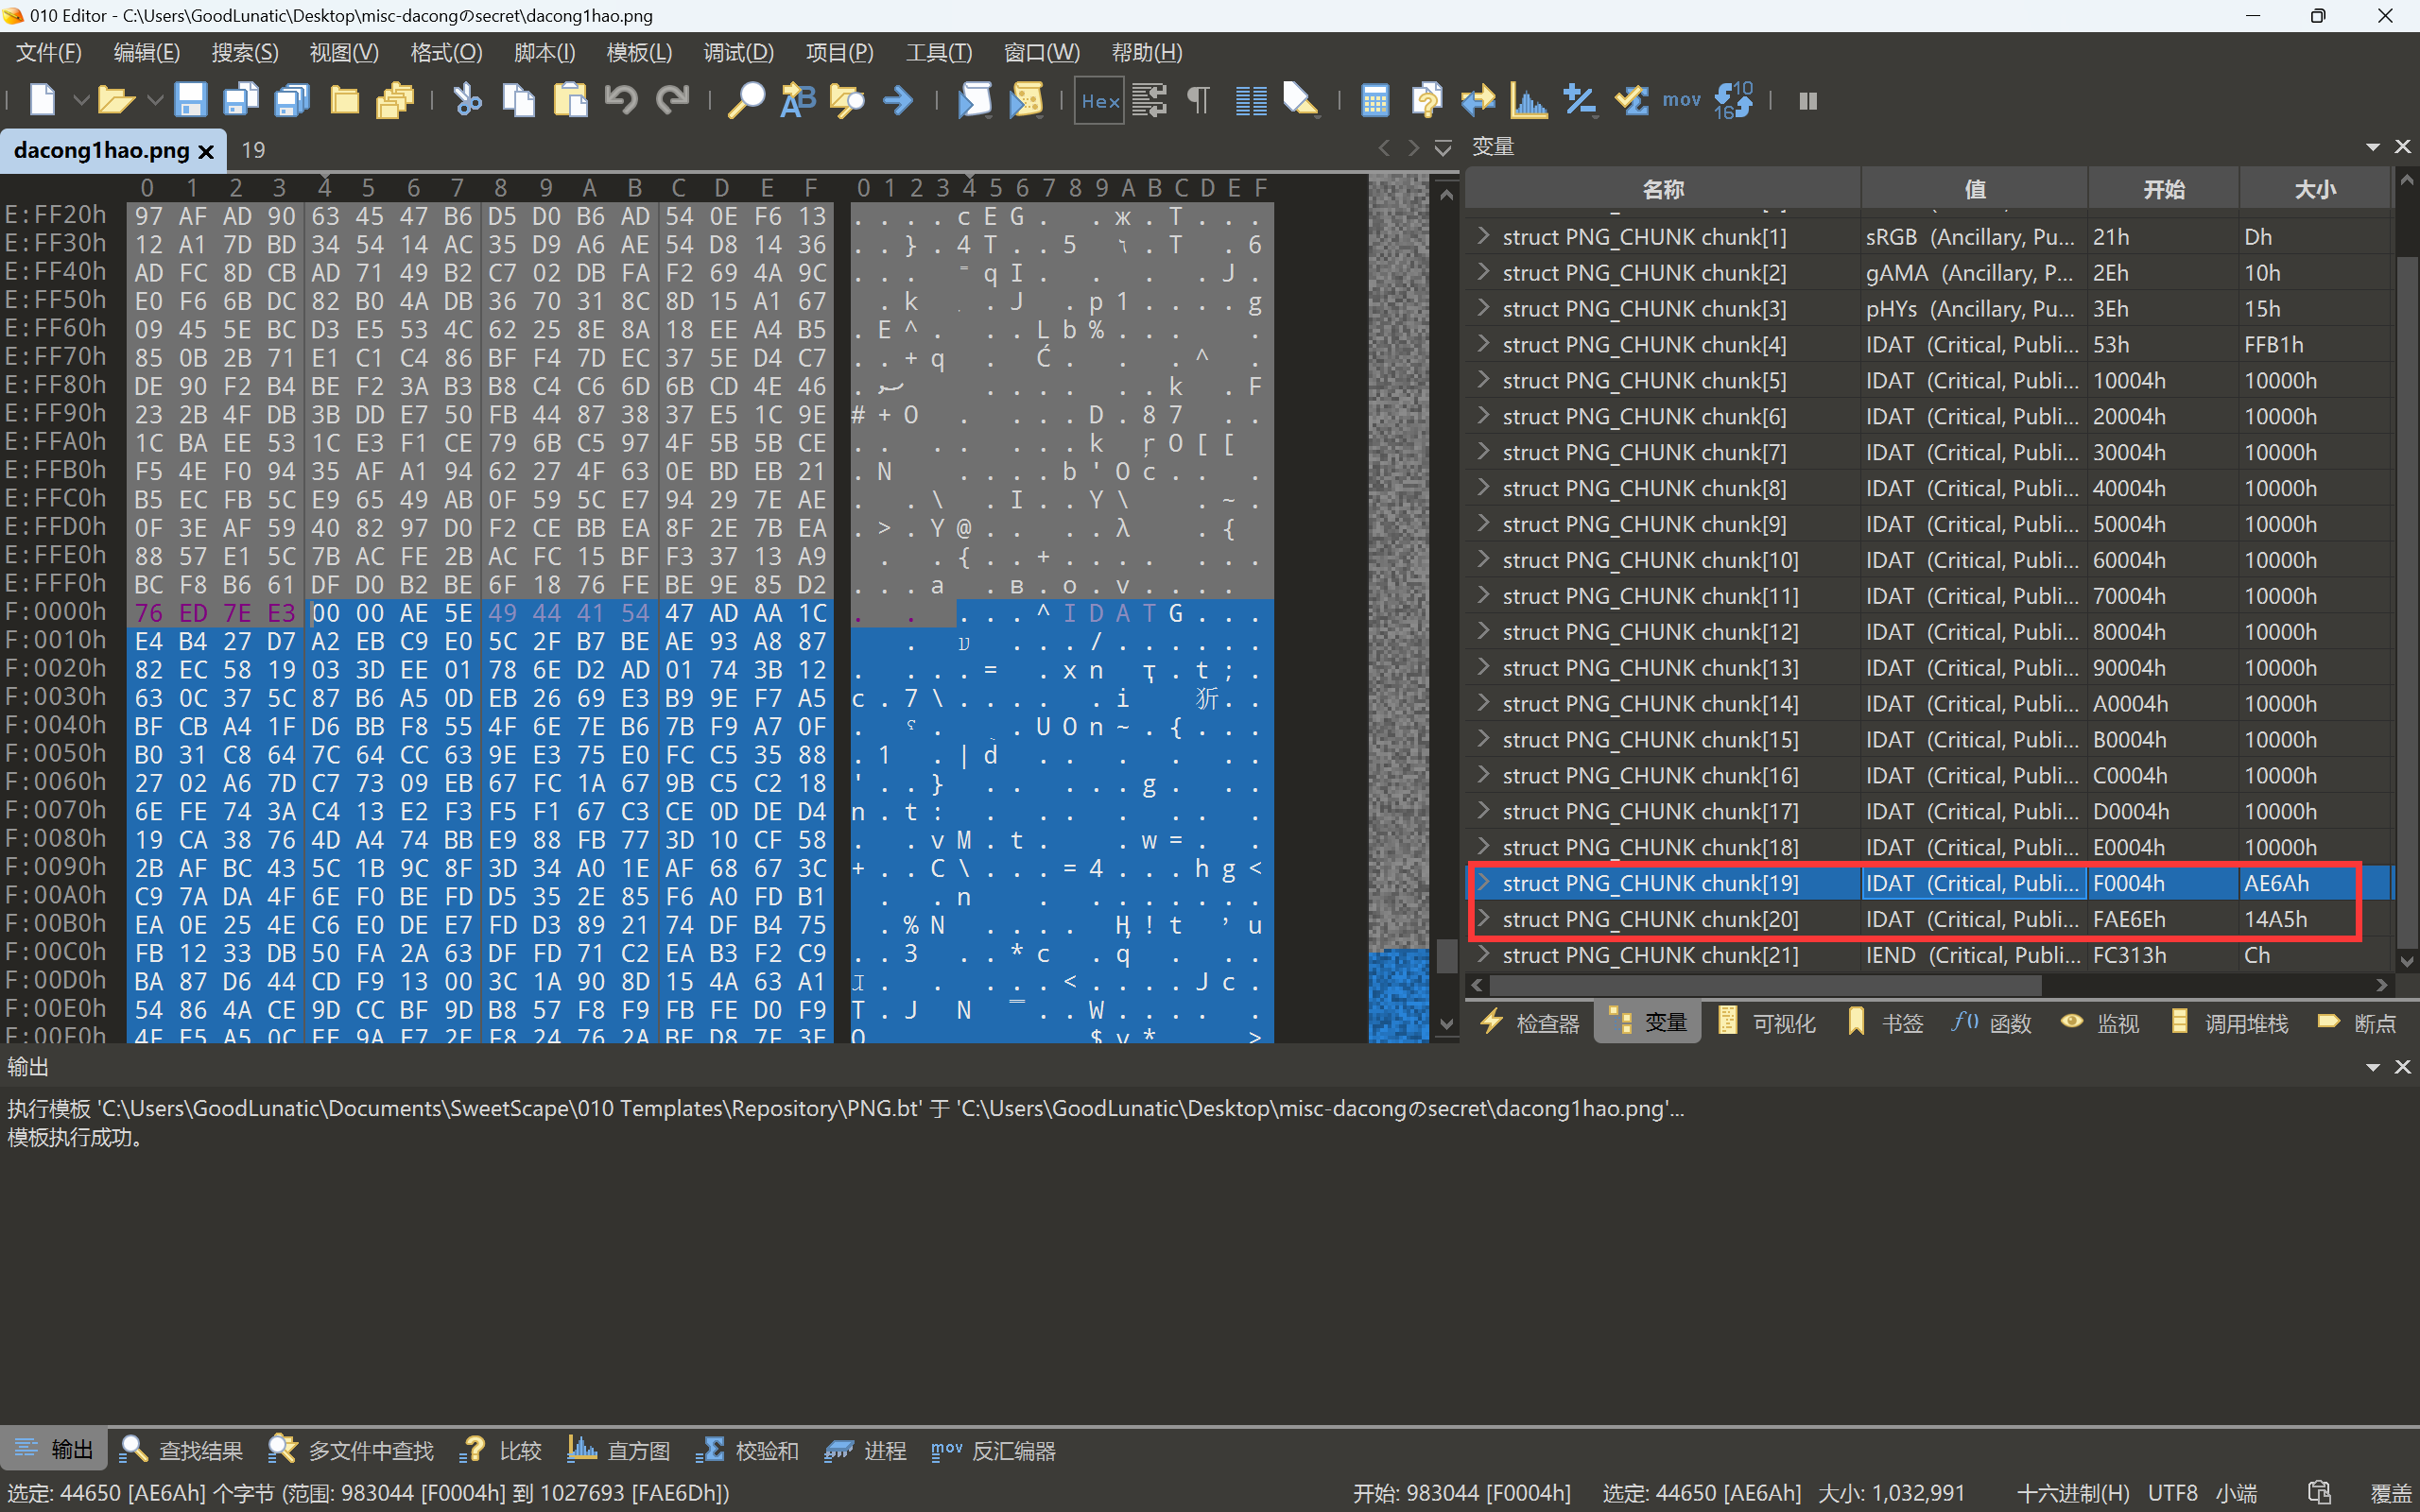Open the Checksum tool icon
Image resolution: width=2420 pixels, height=1512 pixels.
pos(1631,100)
